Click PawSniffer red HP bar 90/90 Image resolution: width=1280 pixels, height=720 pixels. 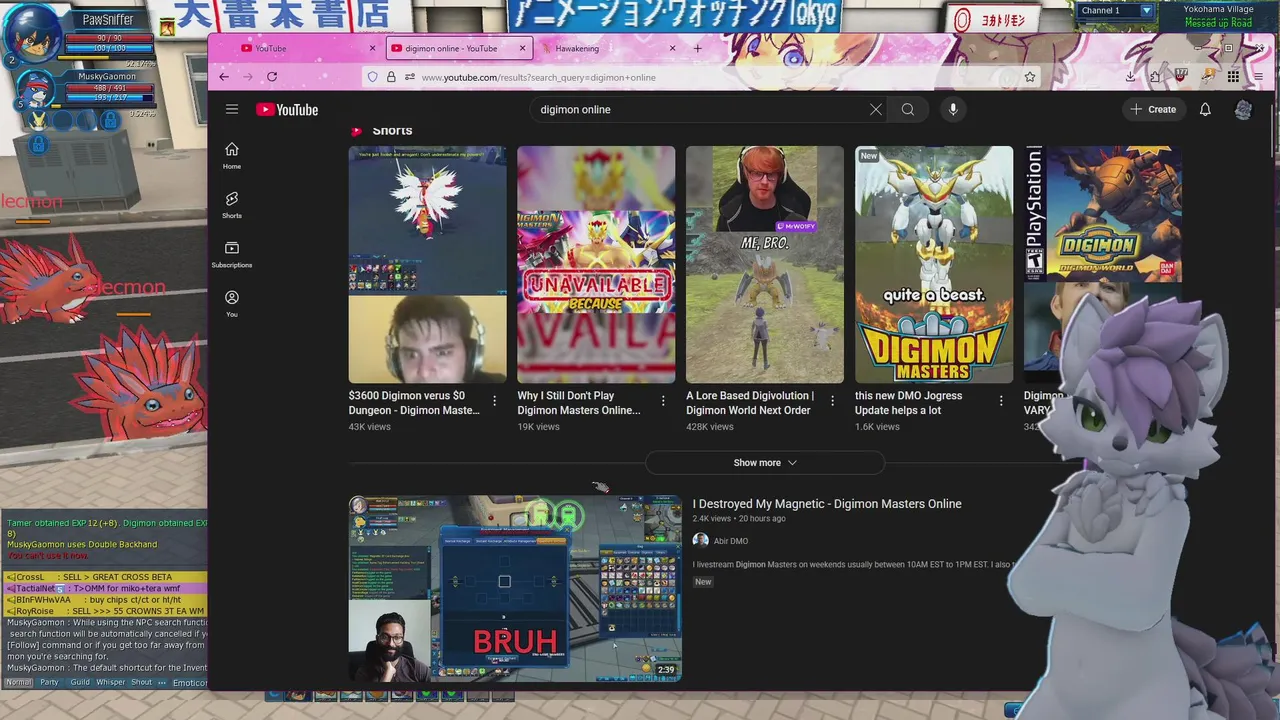pos(109,38)
